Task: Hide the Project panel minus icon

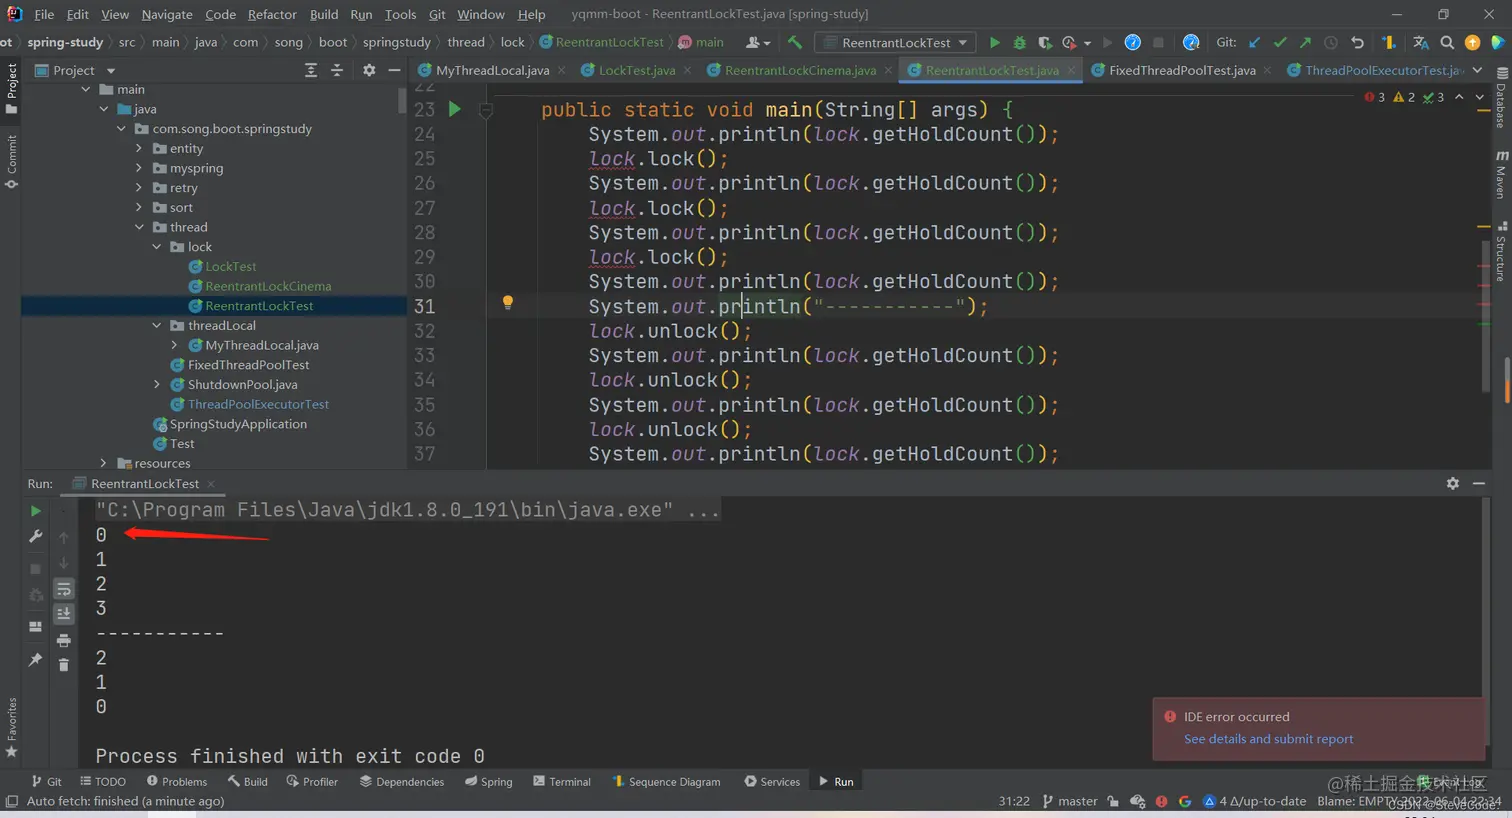Action: coord(394,70)
